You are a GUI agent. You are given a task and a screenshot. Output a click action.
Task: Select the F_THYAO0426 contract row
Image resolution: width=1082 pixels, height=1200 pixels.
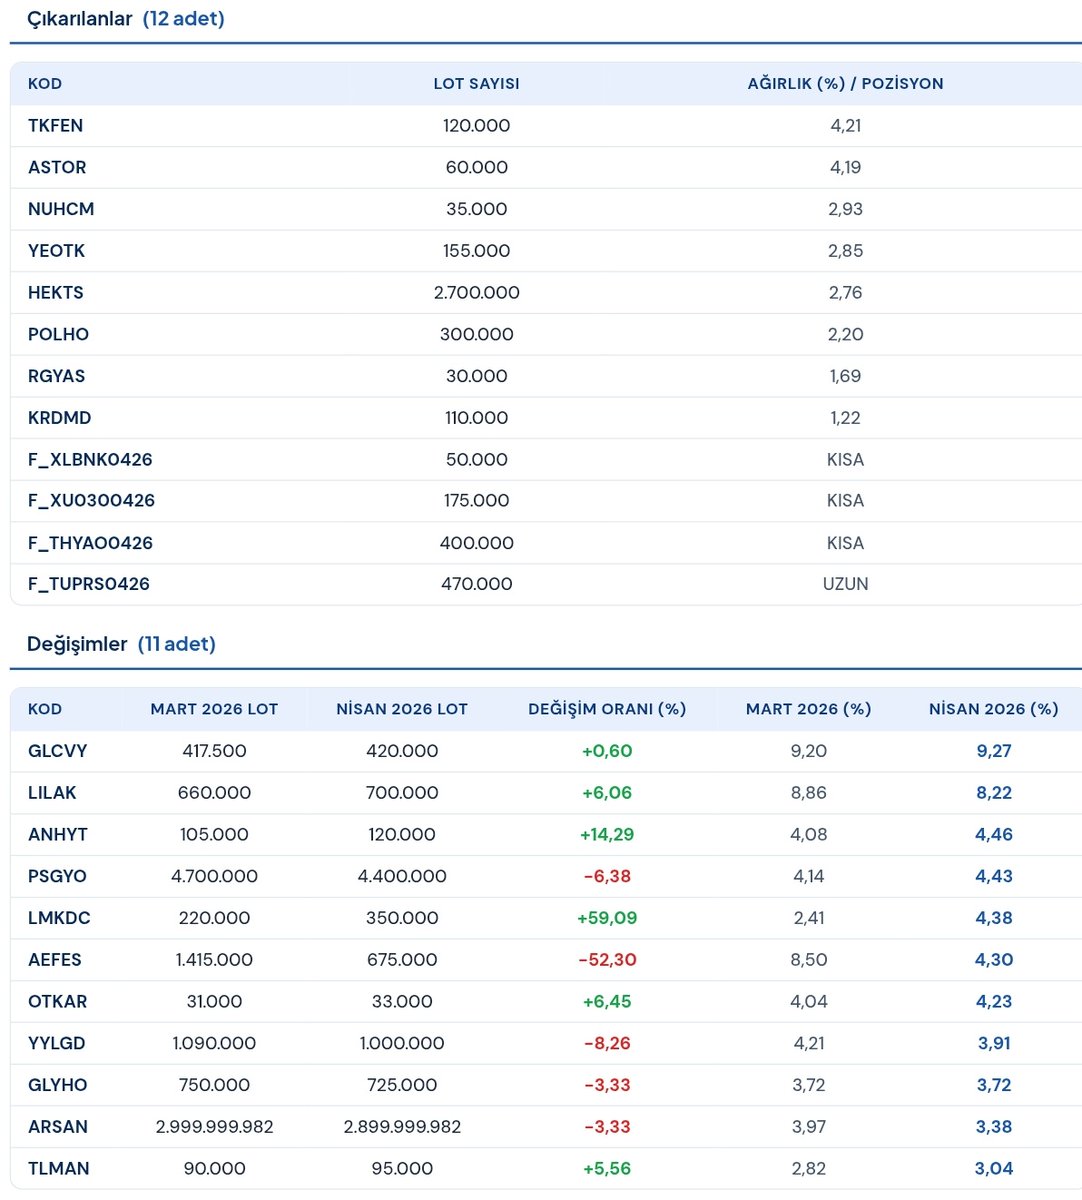[x=90, y=543]
